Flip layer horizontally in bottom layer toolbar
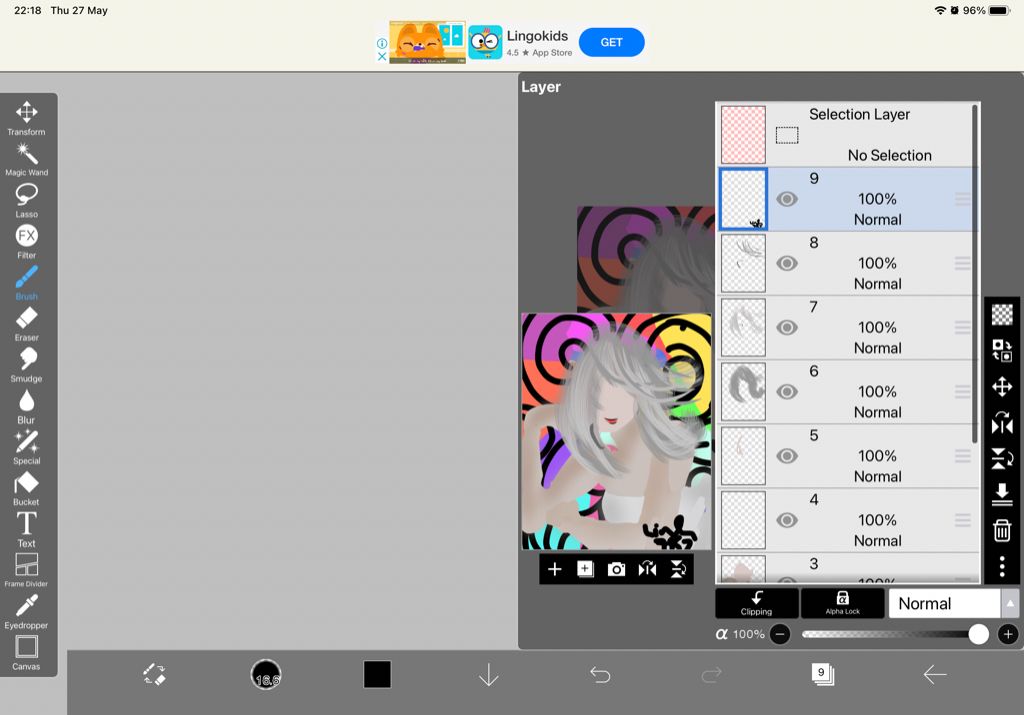The width and height of the screenshot is (1024, 715). pyautogui.click(x=647, y=569)
